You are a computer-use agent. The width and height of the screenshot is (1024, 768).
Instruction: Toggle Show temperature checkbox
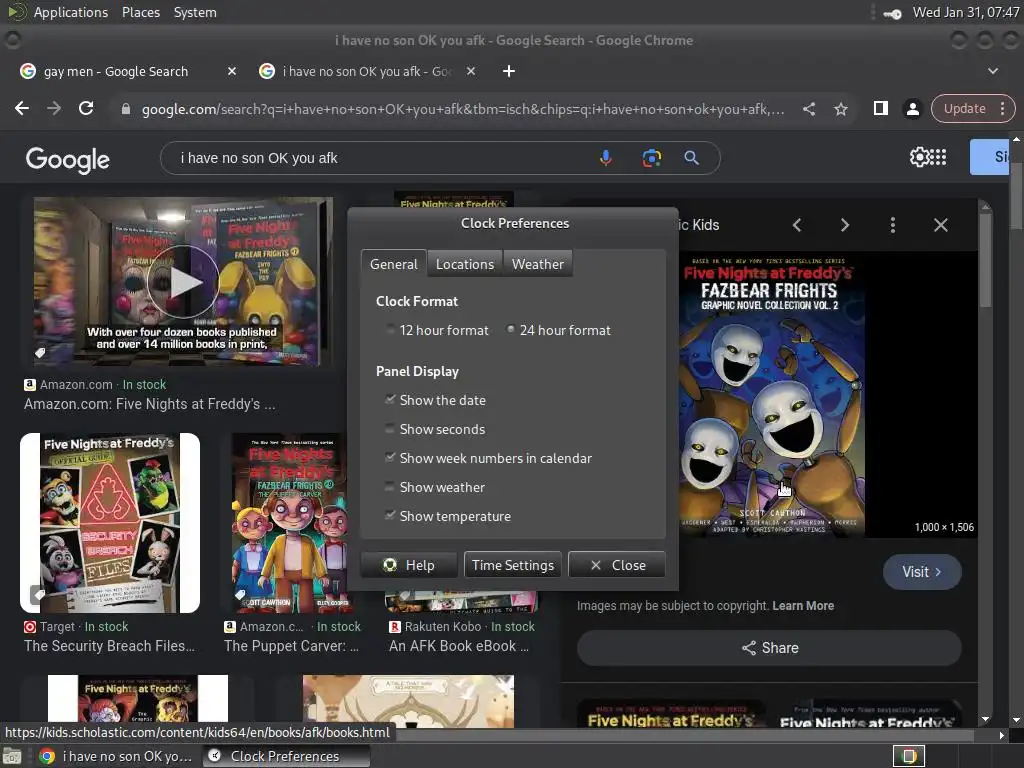(x=448, y=516)
